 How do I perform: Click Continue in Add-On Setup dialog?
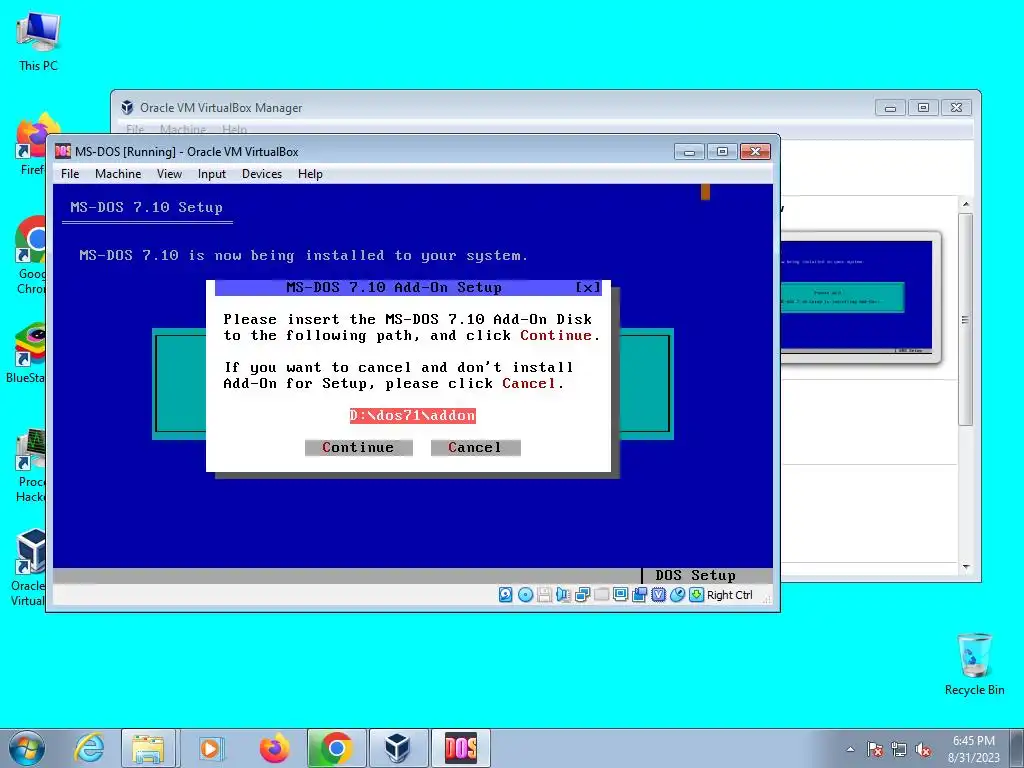(x=359, y=447)
